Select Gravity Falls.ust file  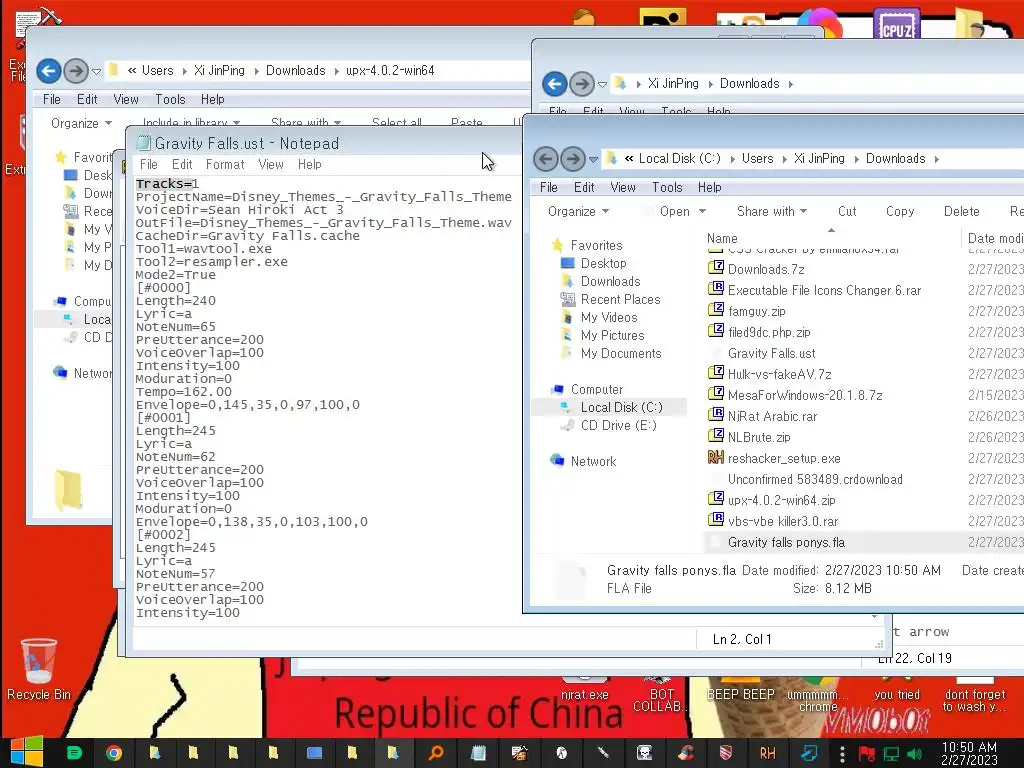tap(771, 353)
